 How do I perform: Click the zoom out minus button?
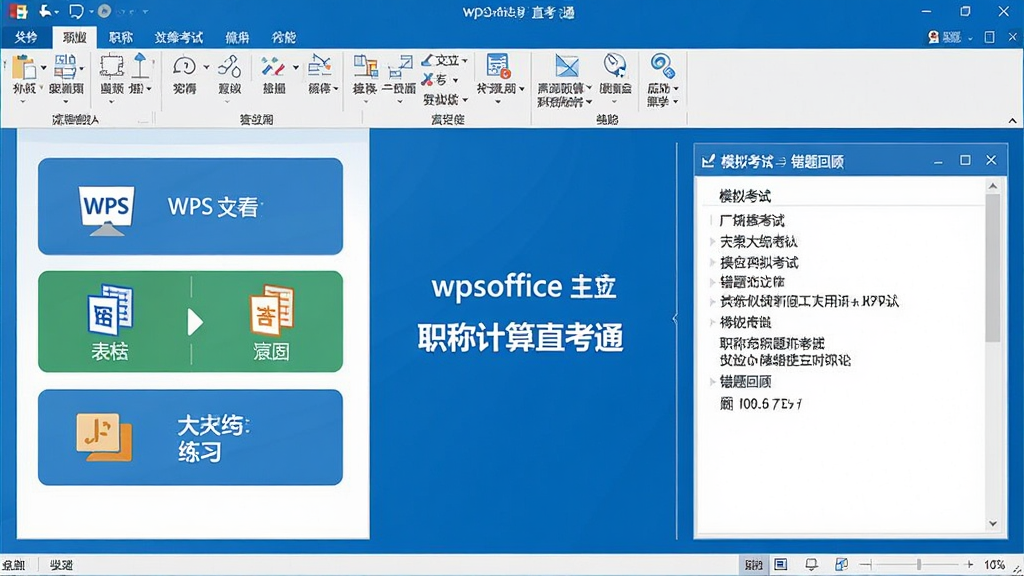point(865,564)
